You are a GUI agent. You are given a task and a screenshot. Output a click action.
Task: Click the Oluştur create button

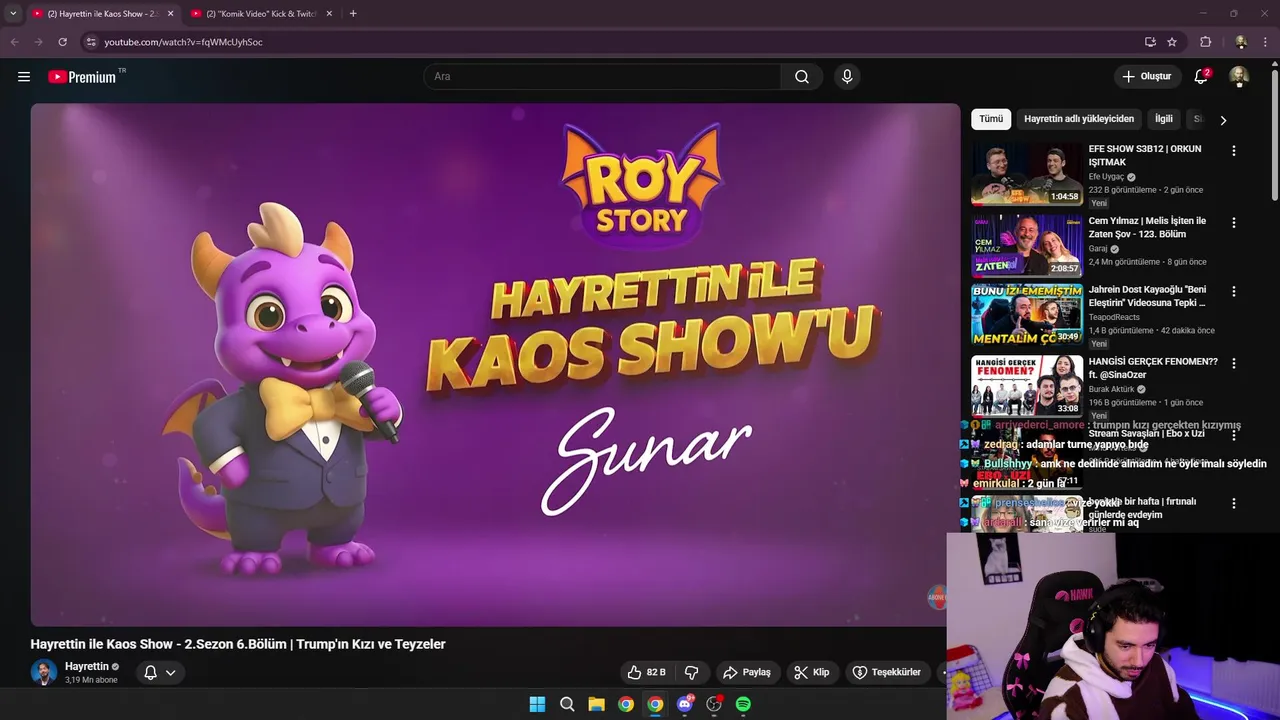click(1147, 77)
